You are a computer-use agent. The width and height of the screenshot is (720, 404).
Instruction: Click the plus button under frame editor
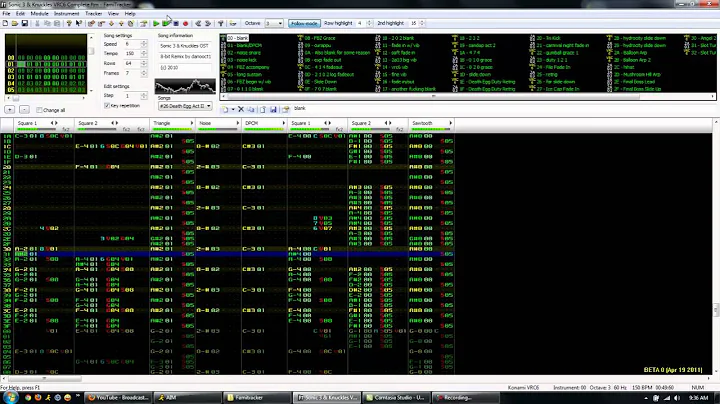10,110
